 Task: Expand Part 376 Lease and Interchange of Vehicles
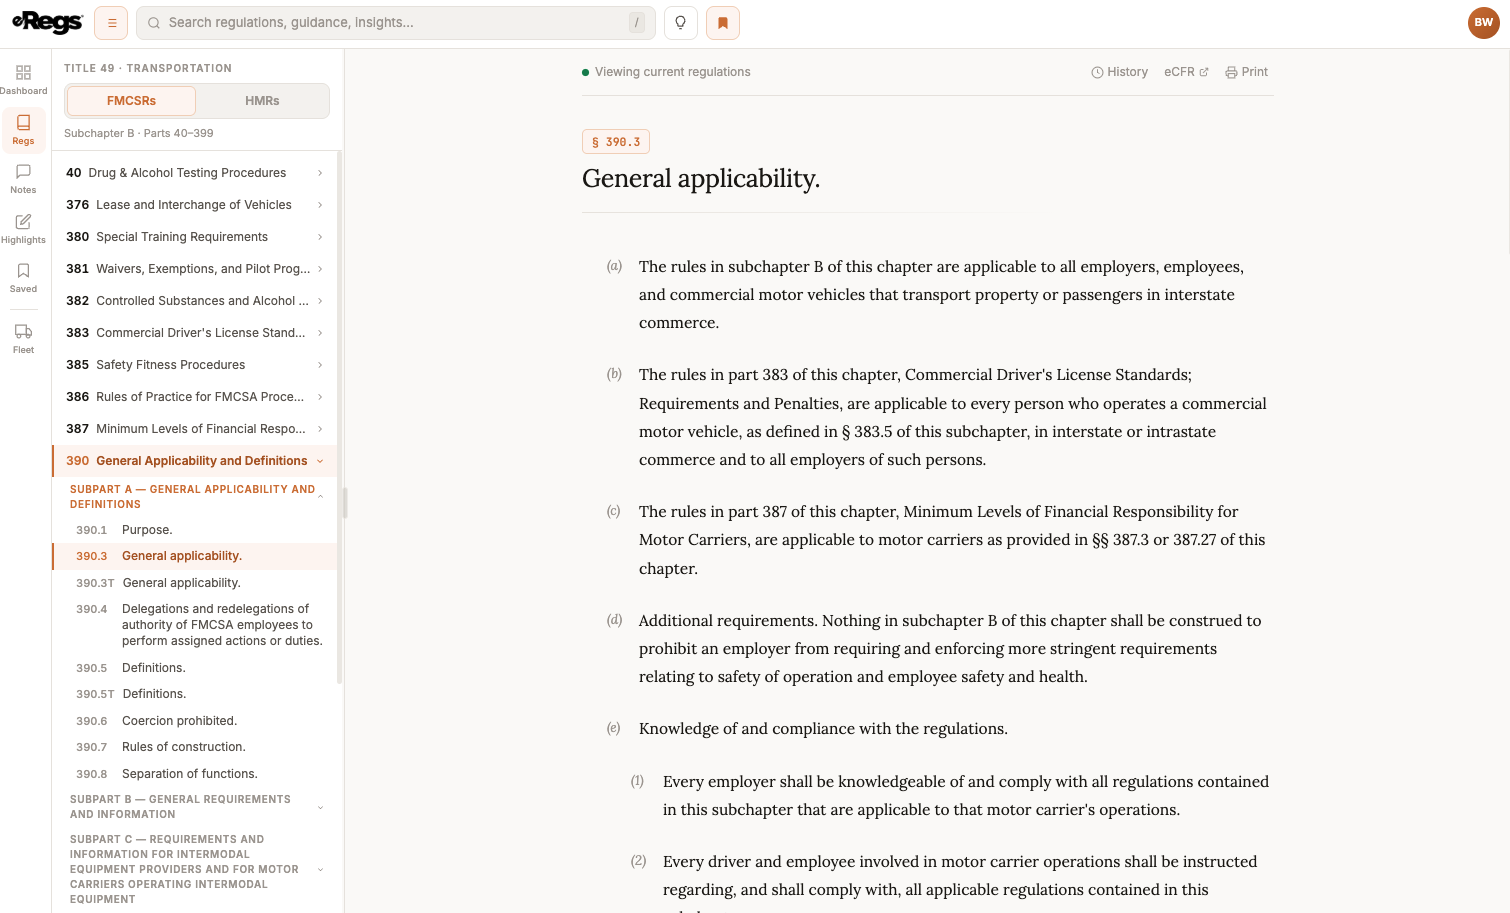[x=194, y=205]
